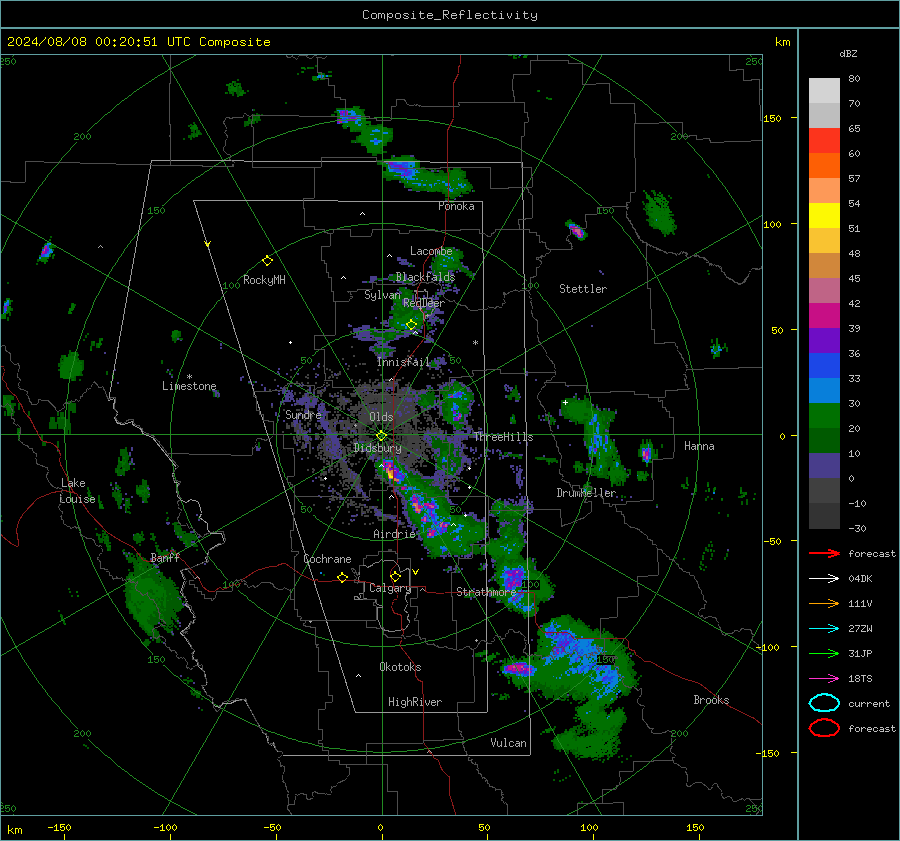The image size is (900, 841).
Task: Click the Vulcan label
Action: 509,743
